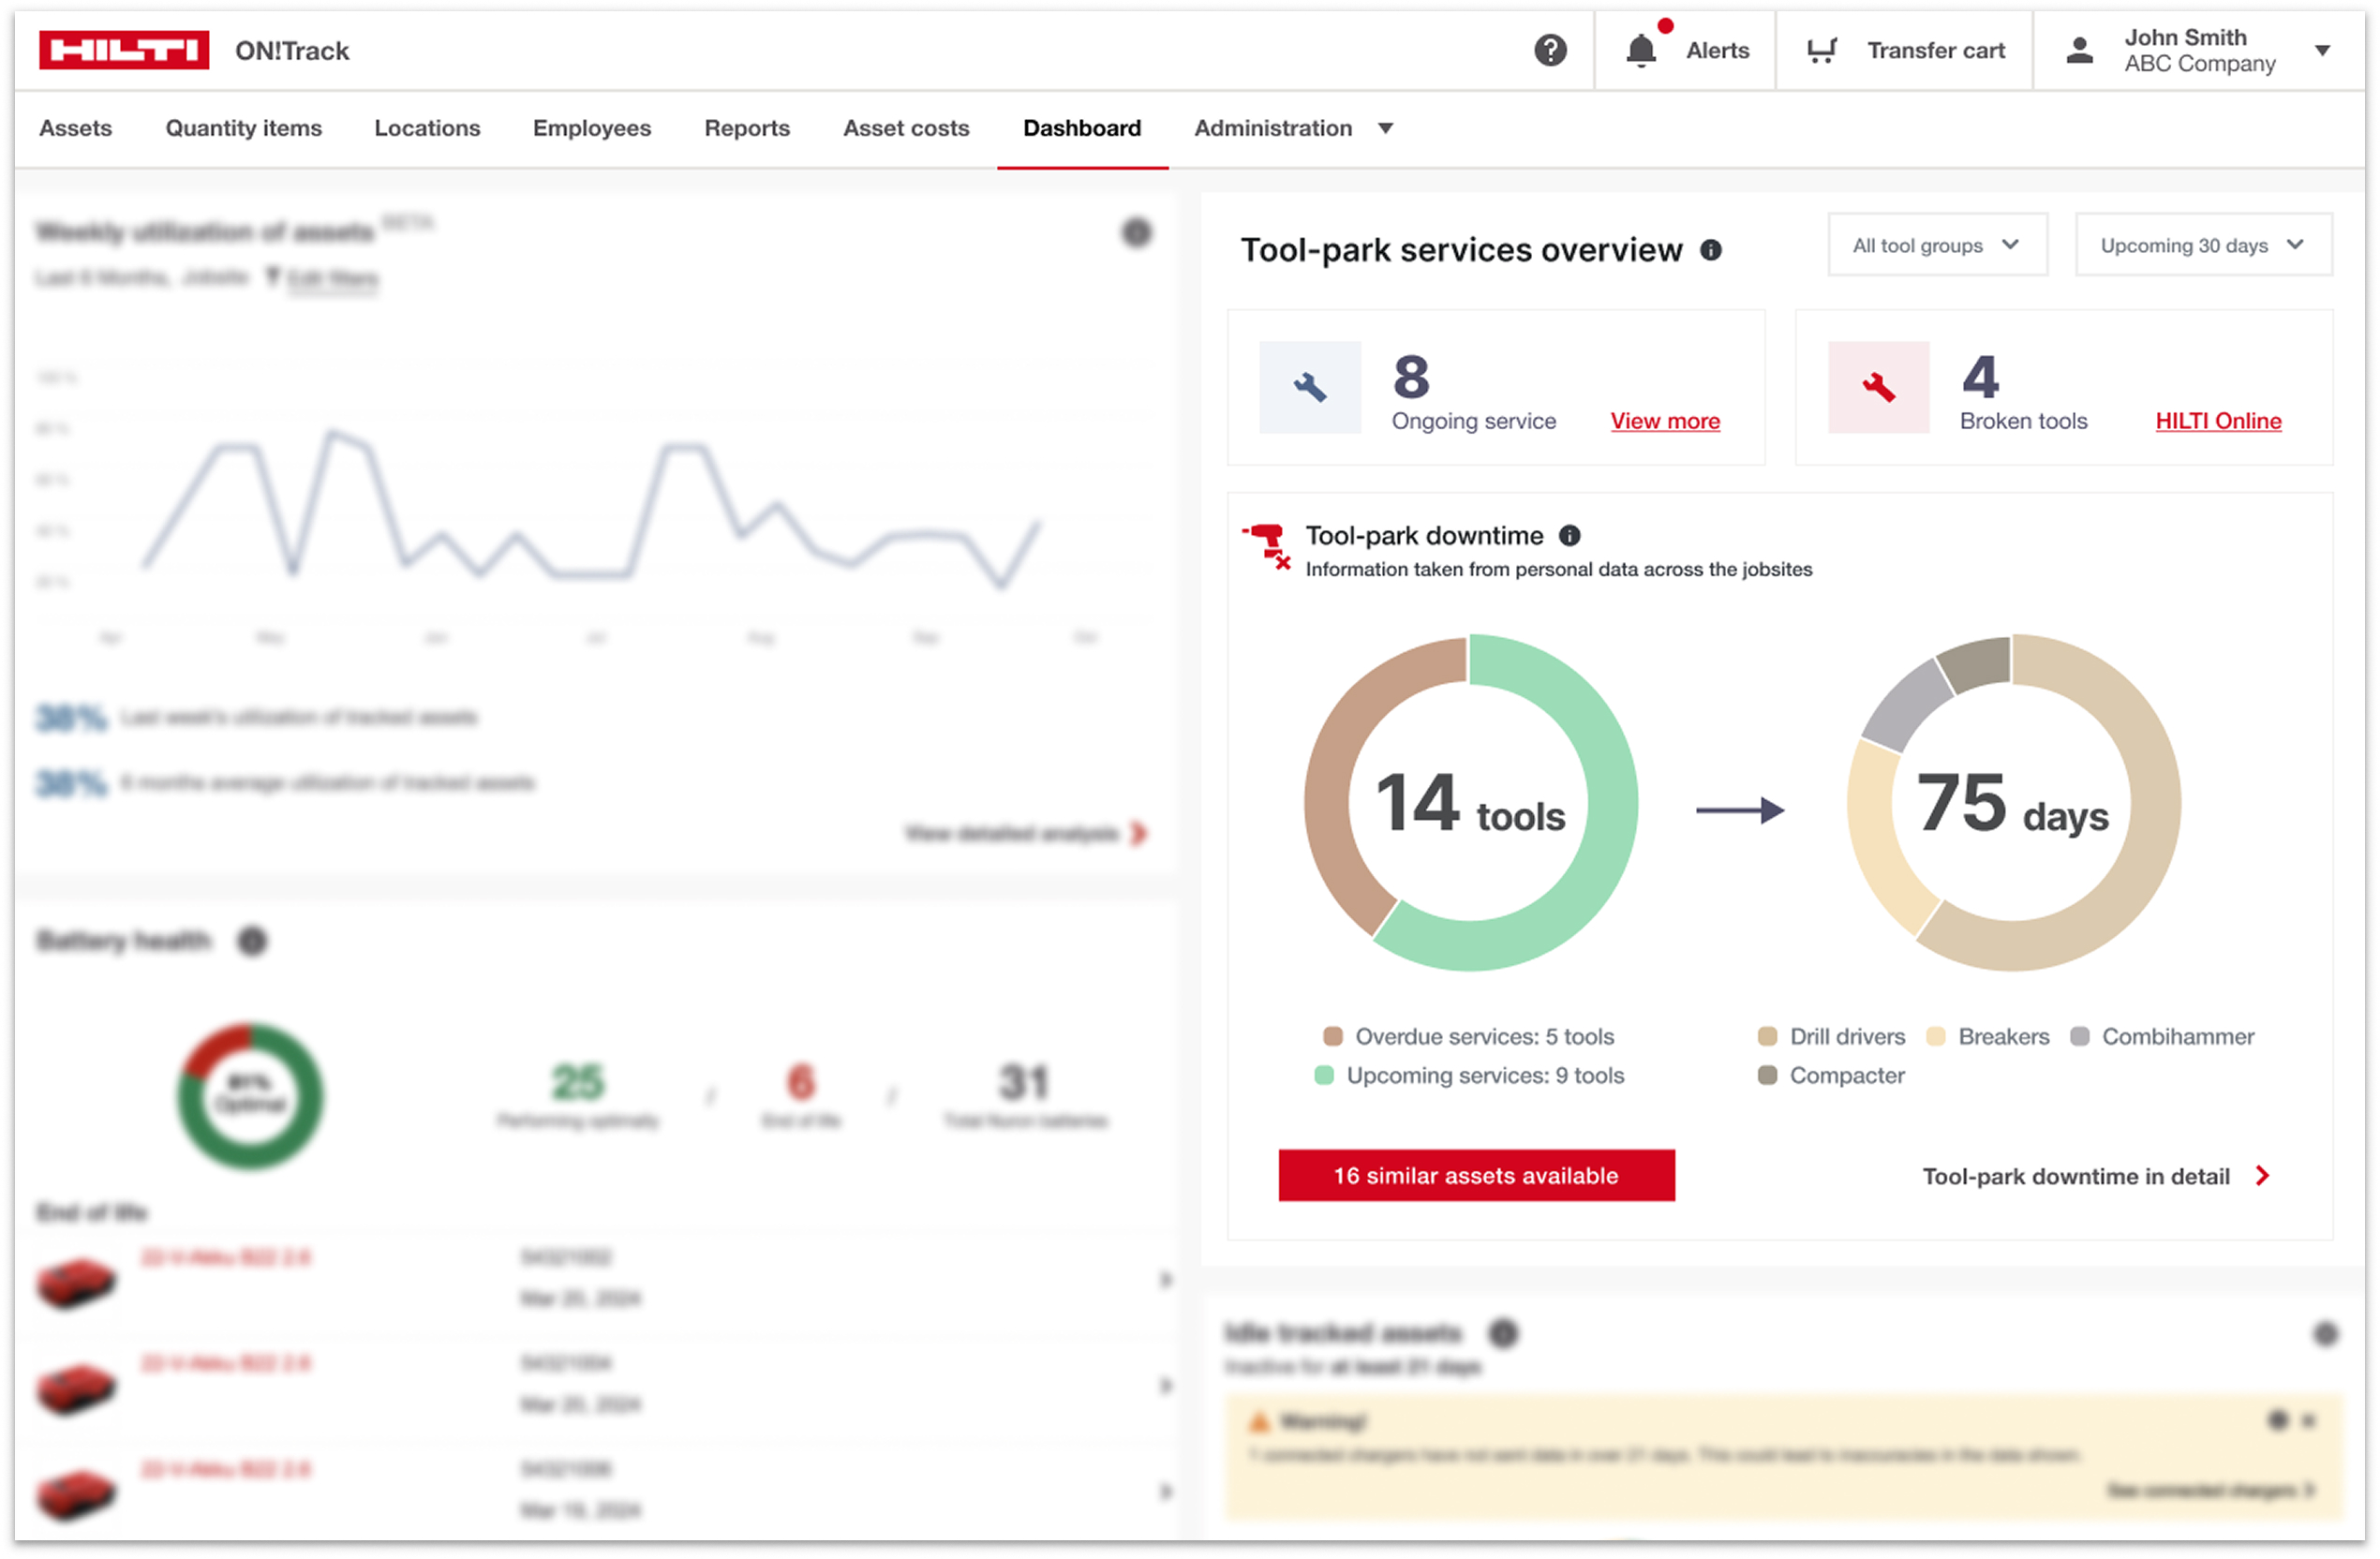Expand the Administration menu arrow
This screenshot has height=1559, width=2380.
(x=1385, y=129)
